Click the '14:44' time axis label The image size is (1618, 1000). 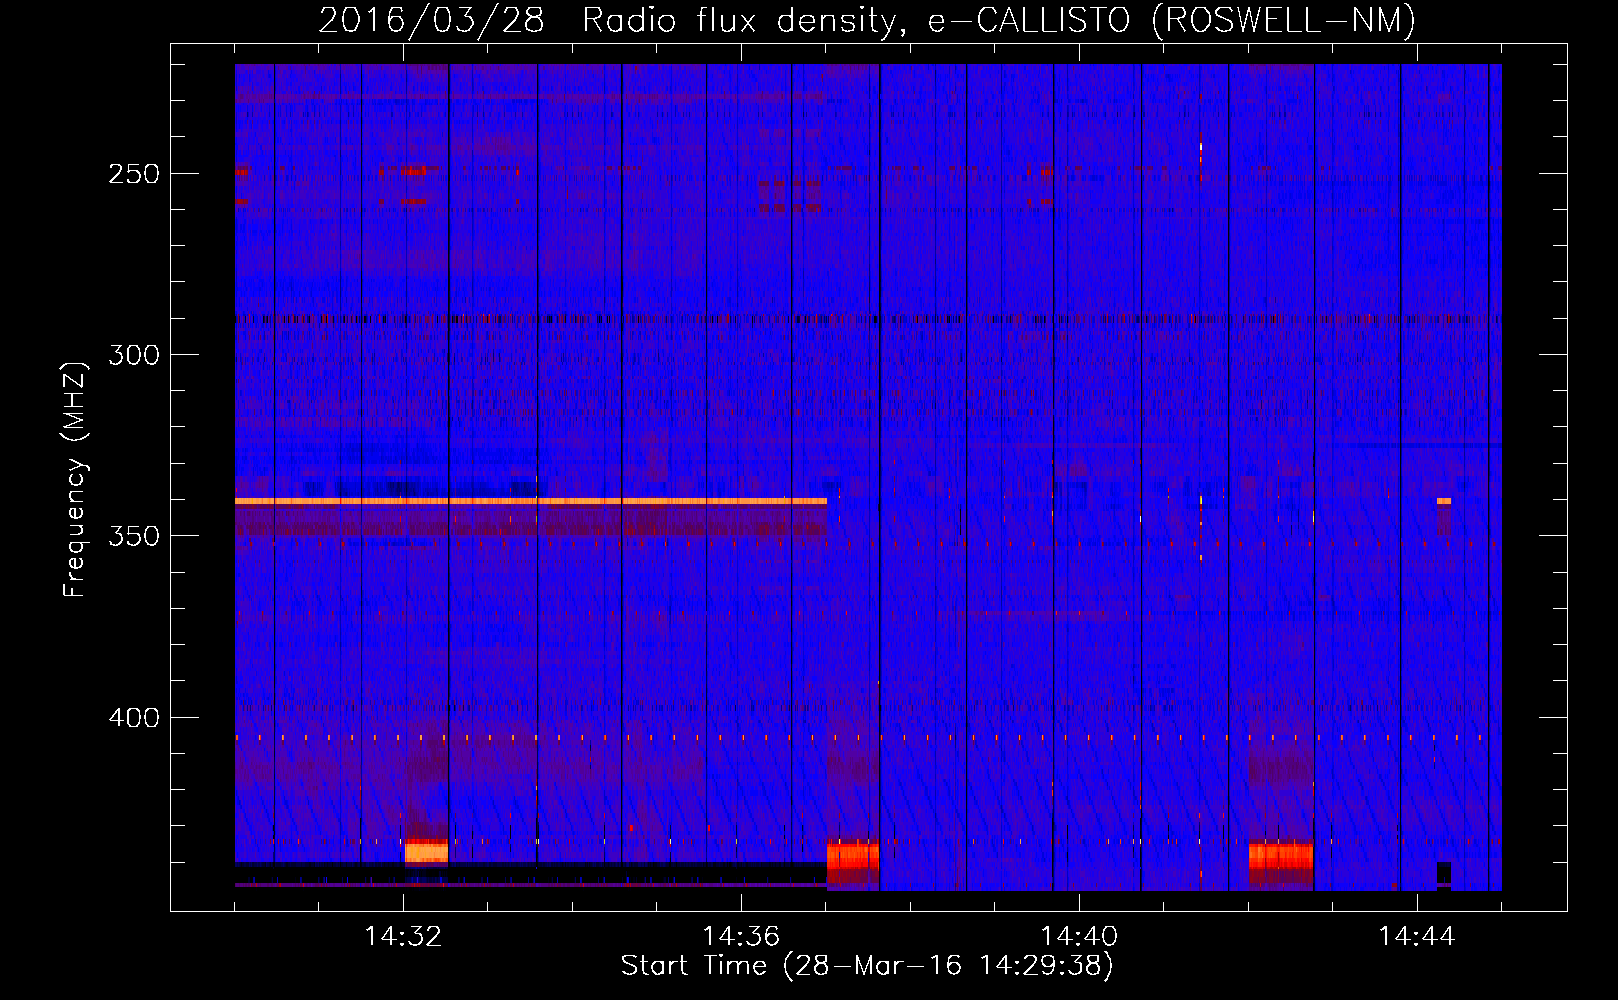click(x=1417, y=937)
